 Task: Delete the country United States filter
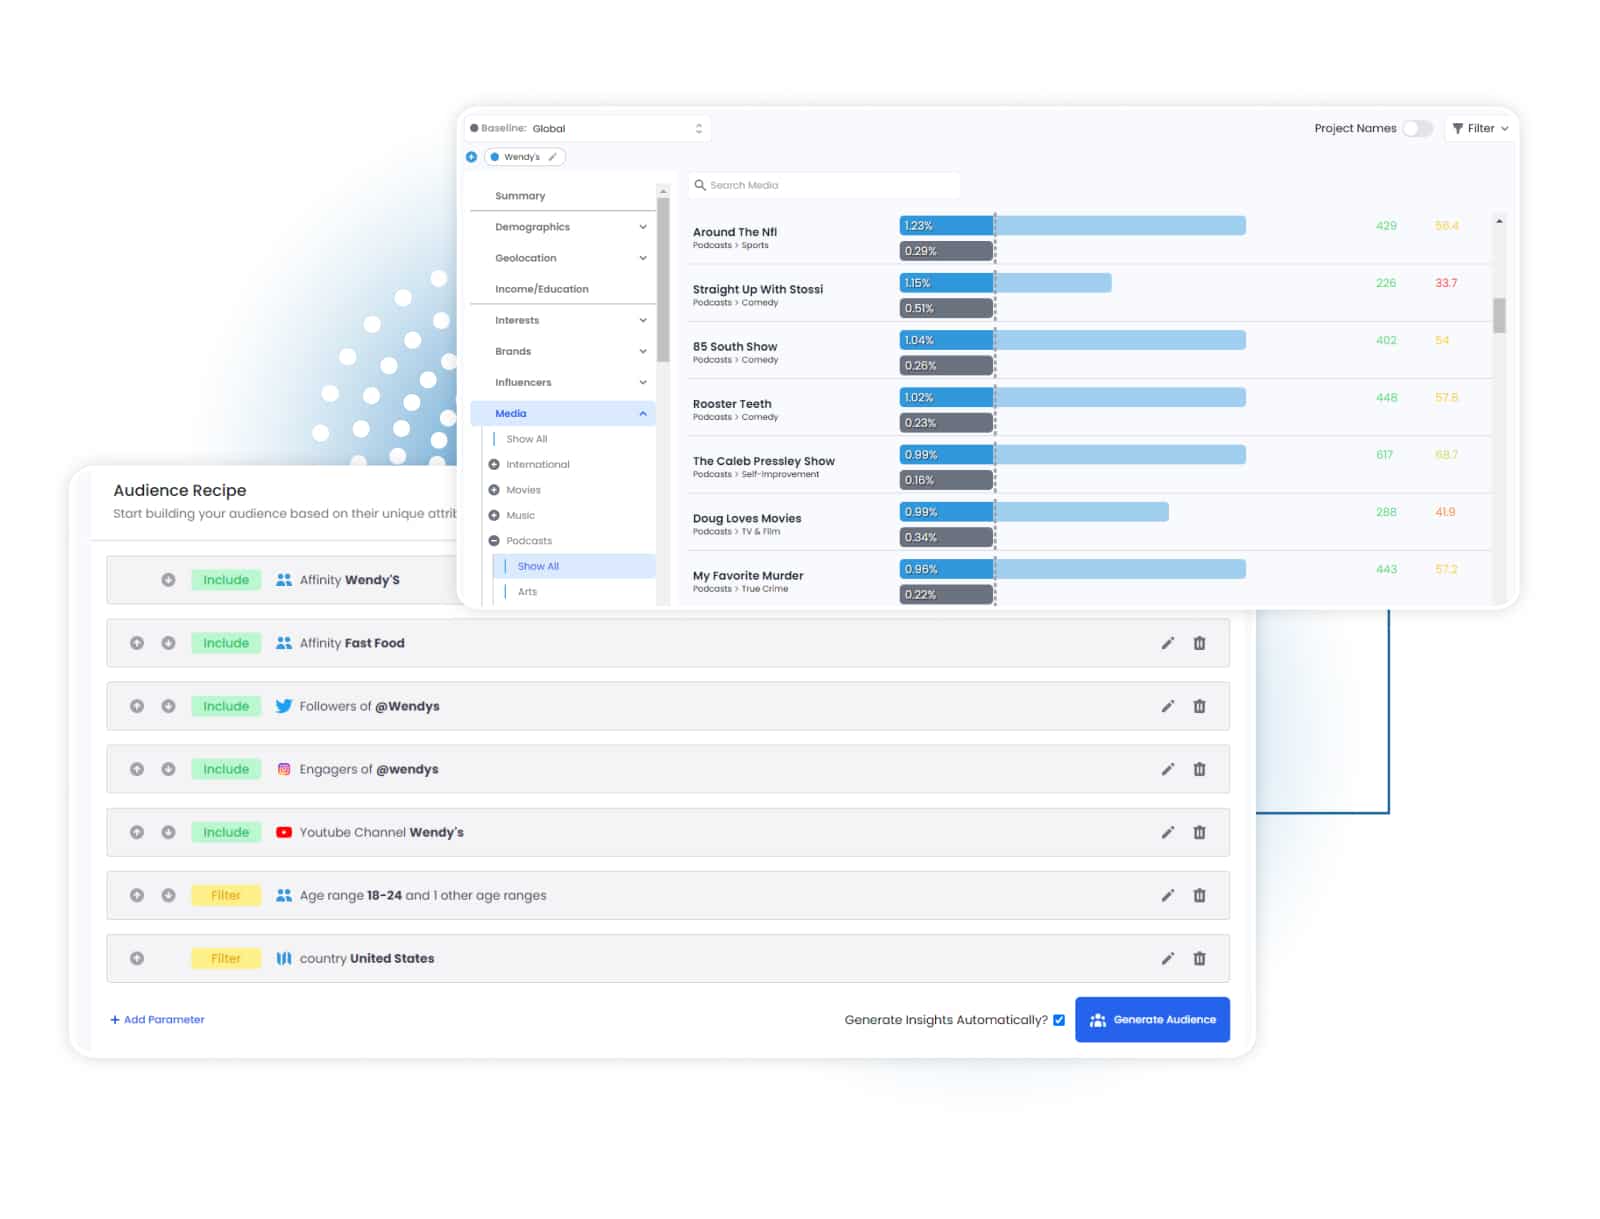pos(1199,958)
